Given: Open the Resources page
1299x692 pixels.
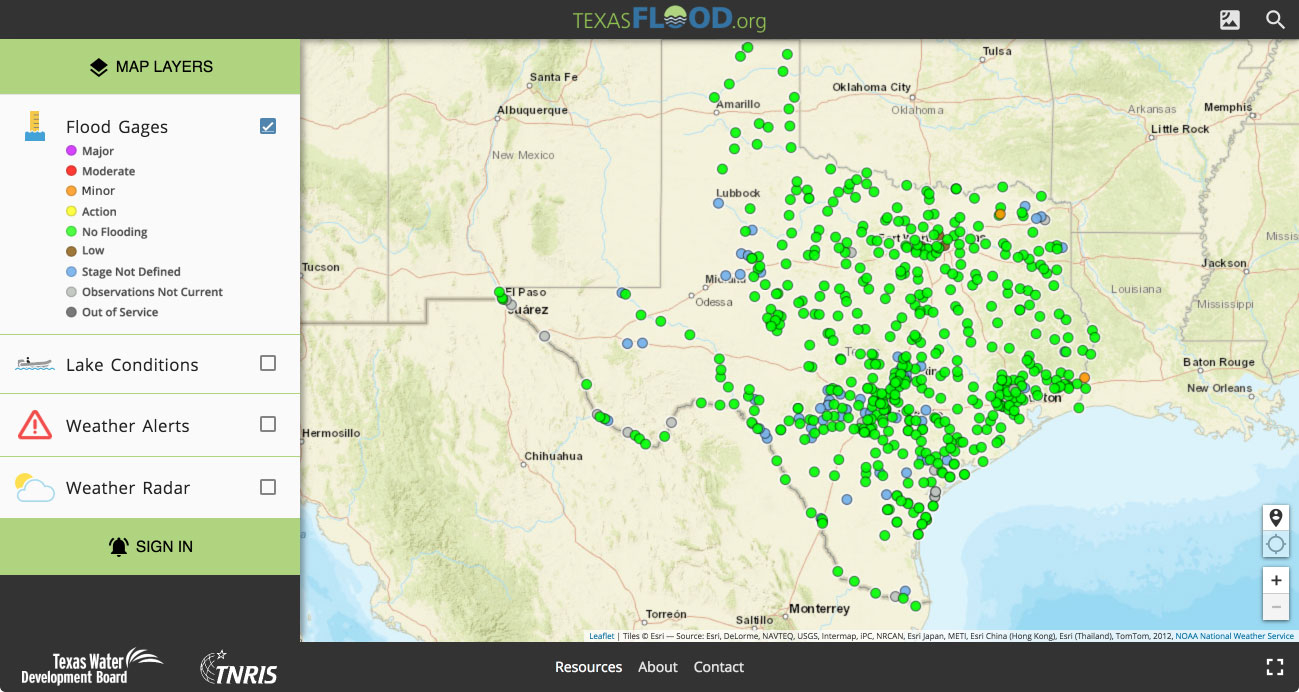Looking at the screenshot, I should click(x=588, y=667).
